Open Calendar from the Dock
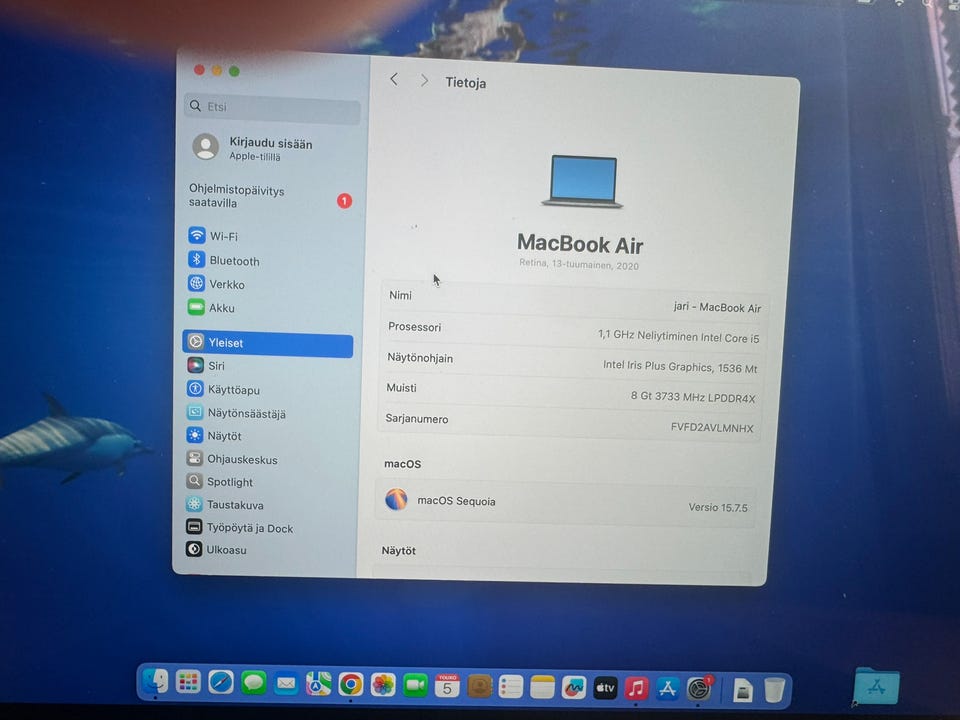960x720 pixels. point(448,686)
